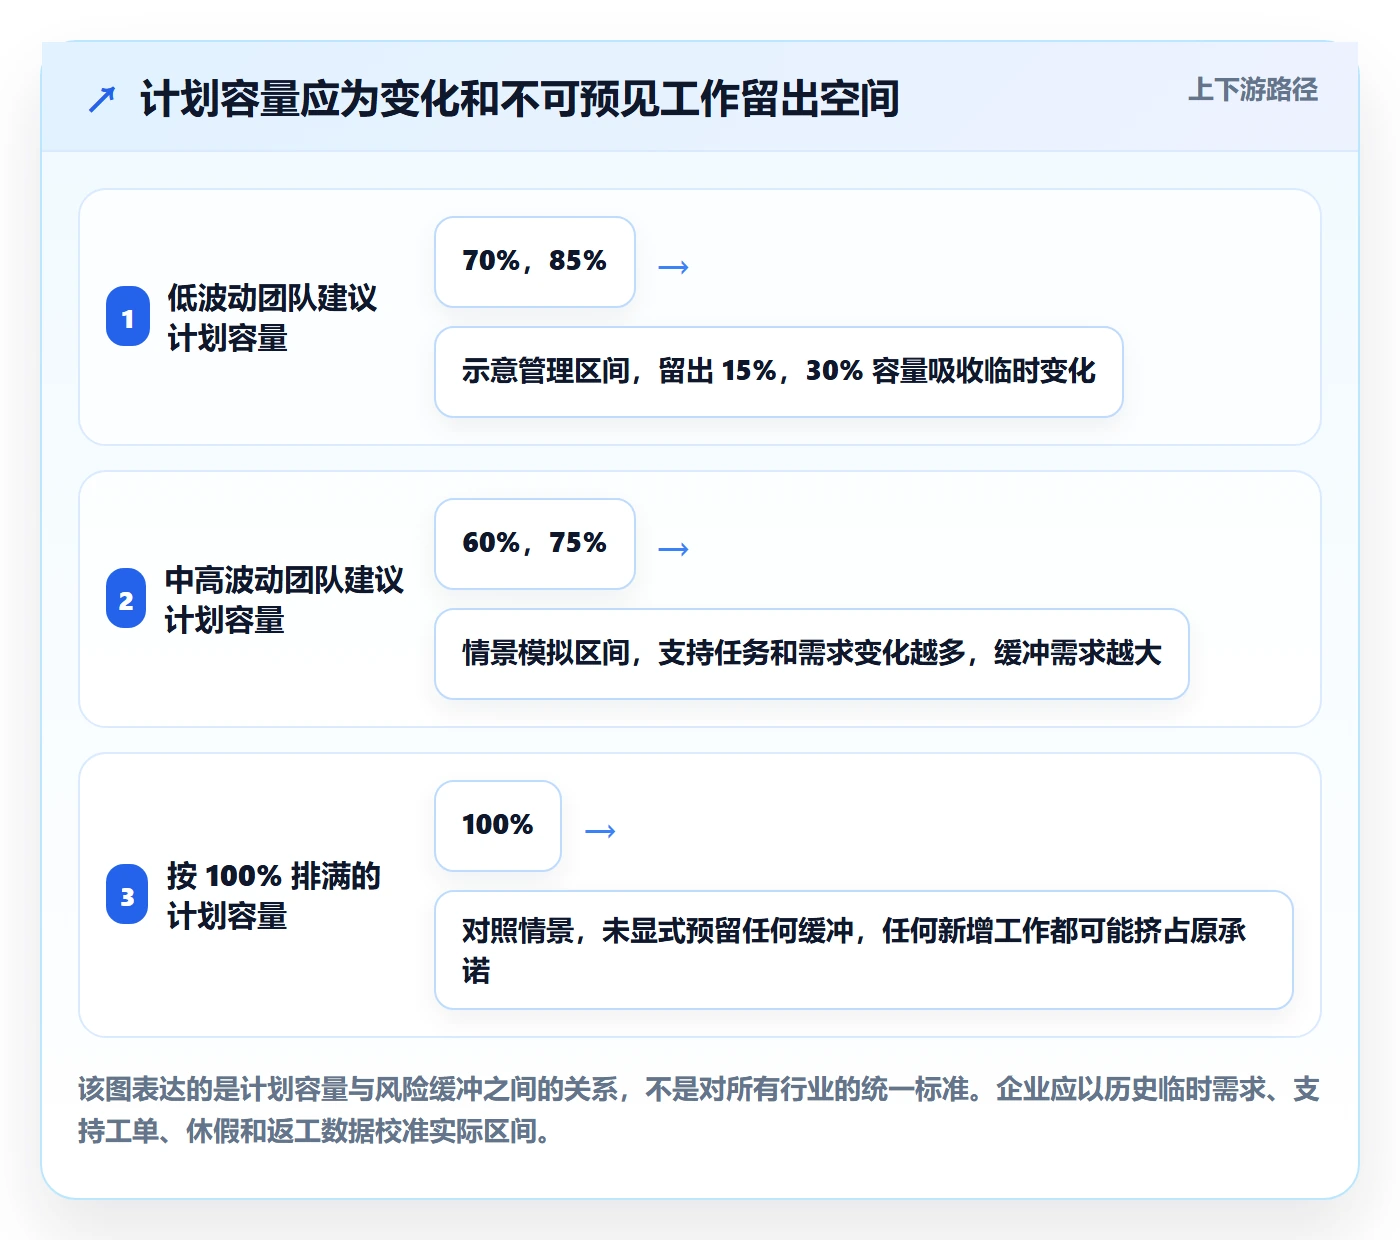The height and width of the screenshot is (1240, 1400).
Task: Click number badge 1 for 低波动团队
Action: click(x=128, y=317)
